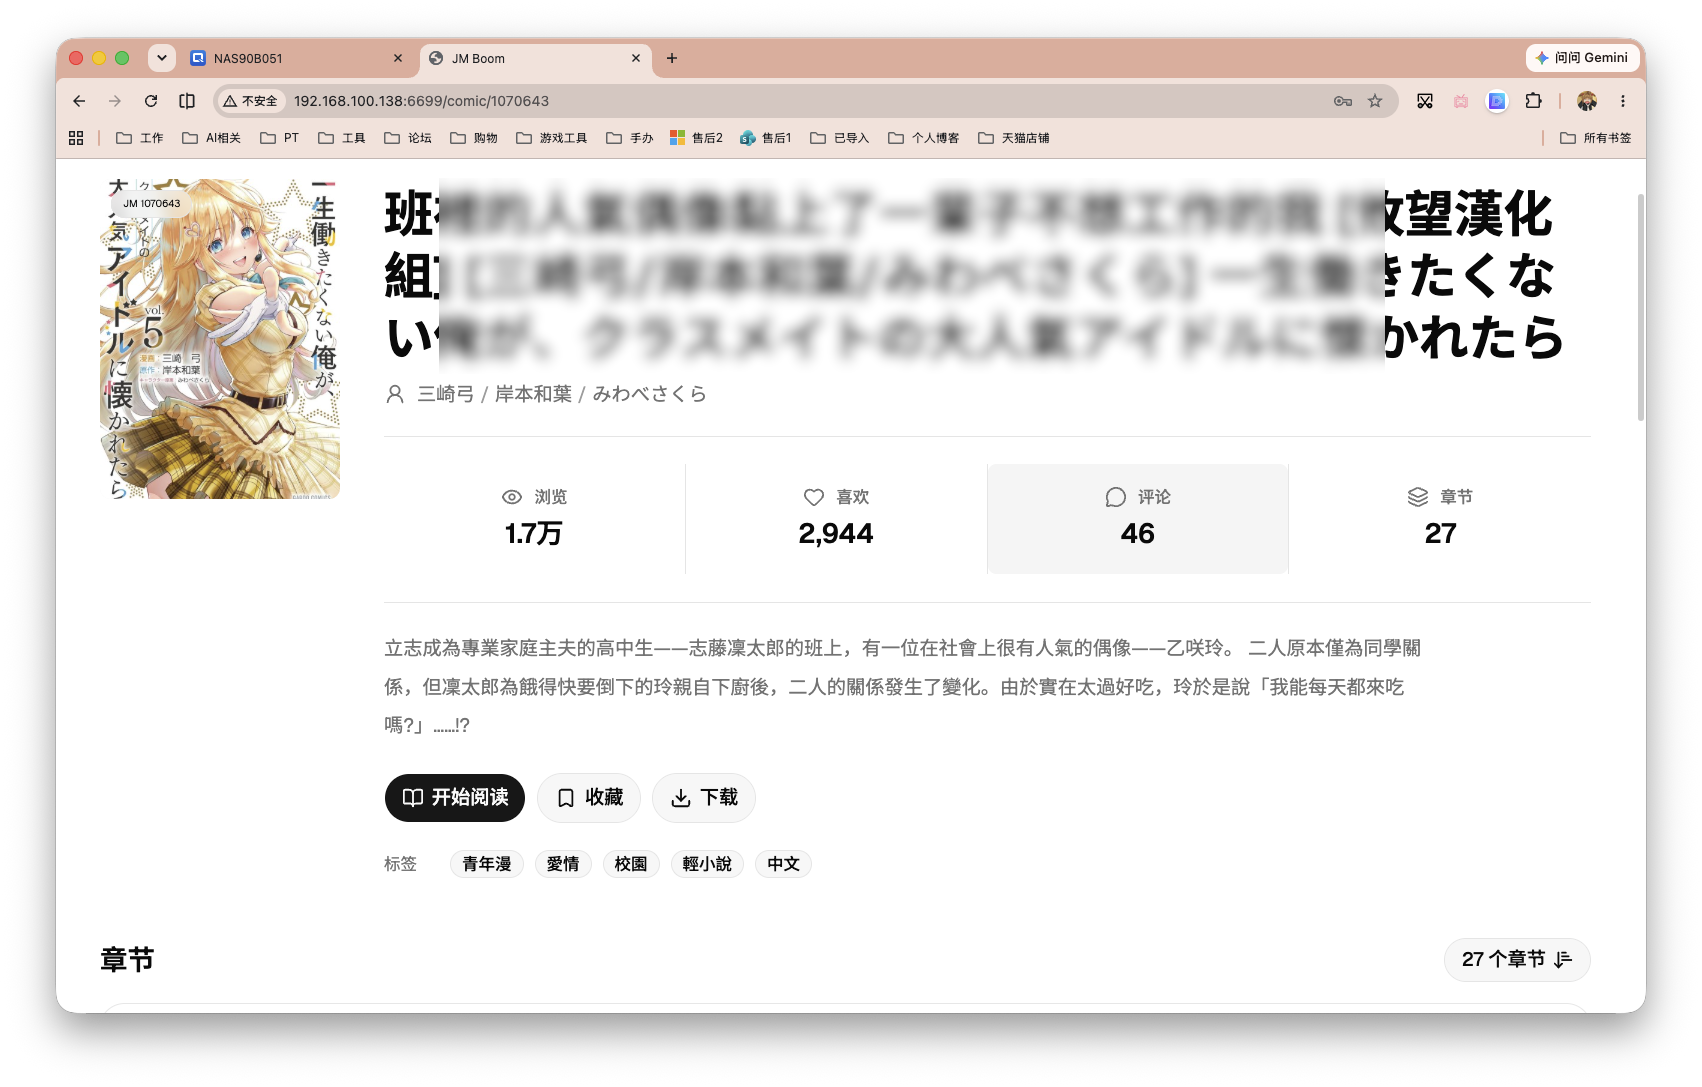The height and width of the screenshot is (1087, 1702).
Task: Click the 下载 download button
Action: 704,798
